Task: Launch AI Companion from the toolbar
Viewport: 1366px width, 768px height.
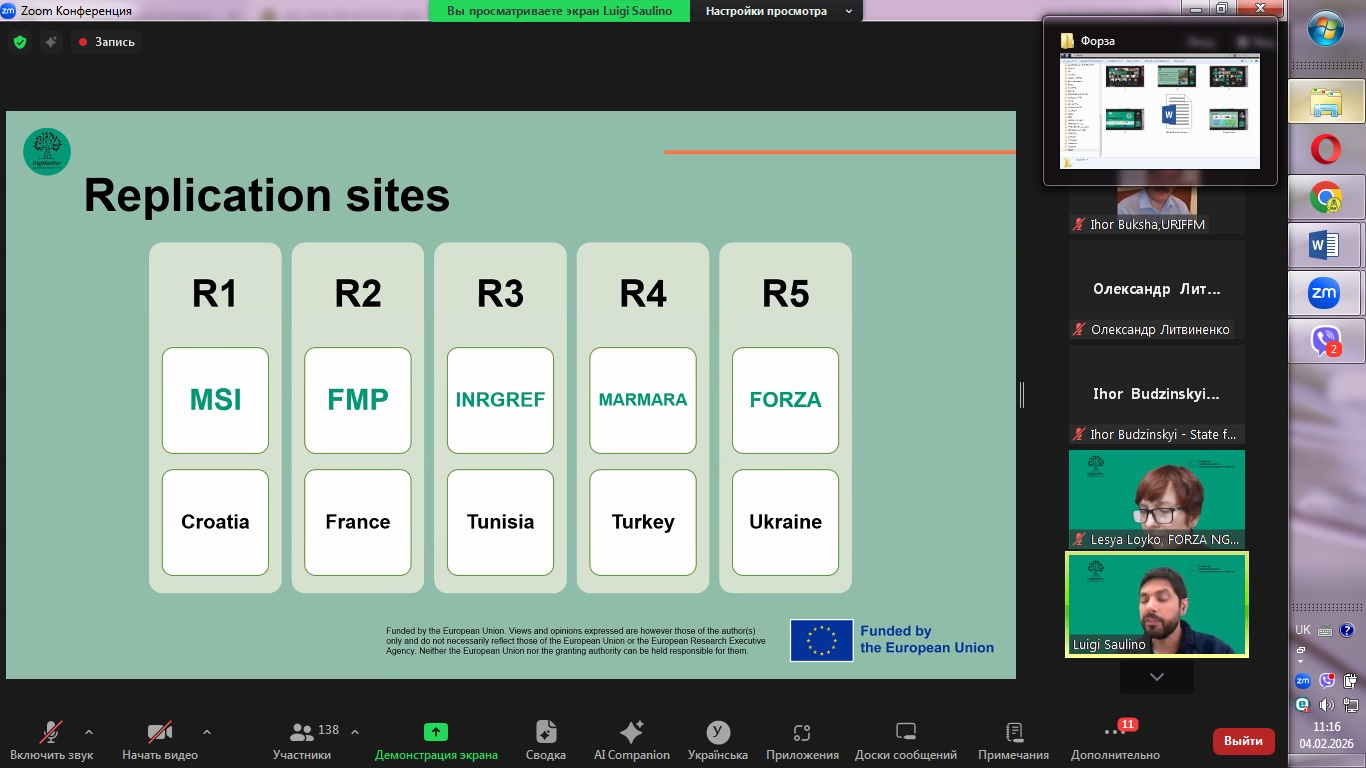Action: coord(631,732)
